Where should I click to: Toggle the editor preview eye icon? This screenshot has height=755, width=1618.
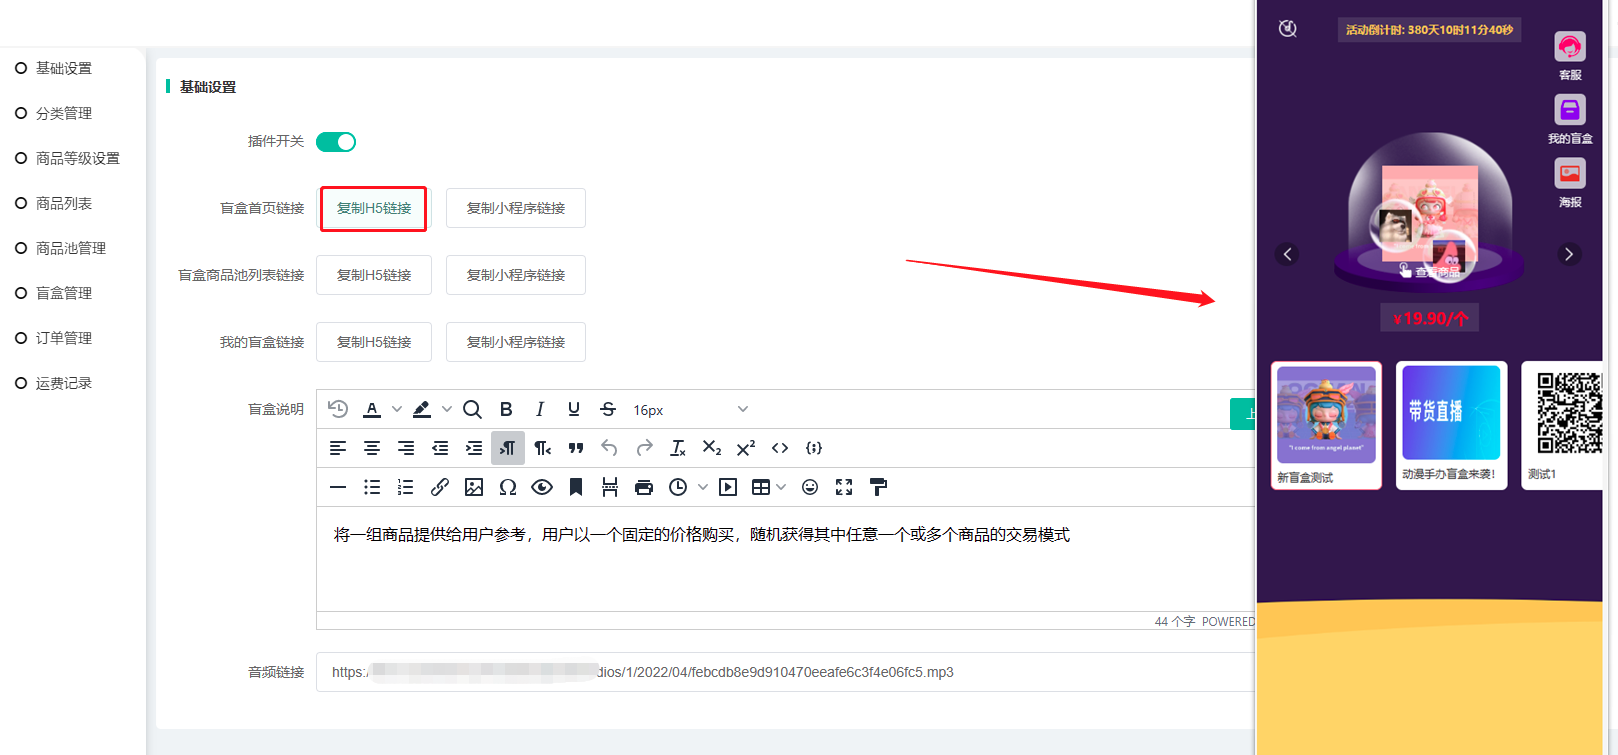[542, 487]
